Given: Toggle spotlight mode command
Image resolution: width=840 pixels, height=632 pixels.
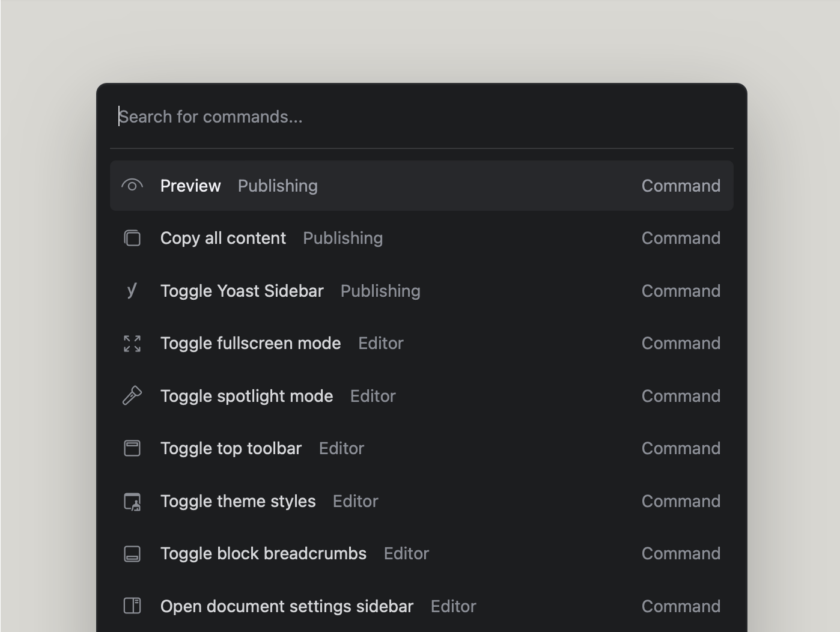Looking at the screenshot, I should (422, 396).
